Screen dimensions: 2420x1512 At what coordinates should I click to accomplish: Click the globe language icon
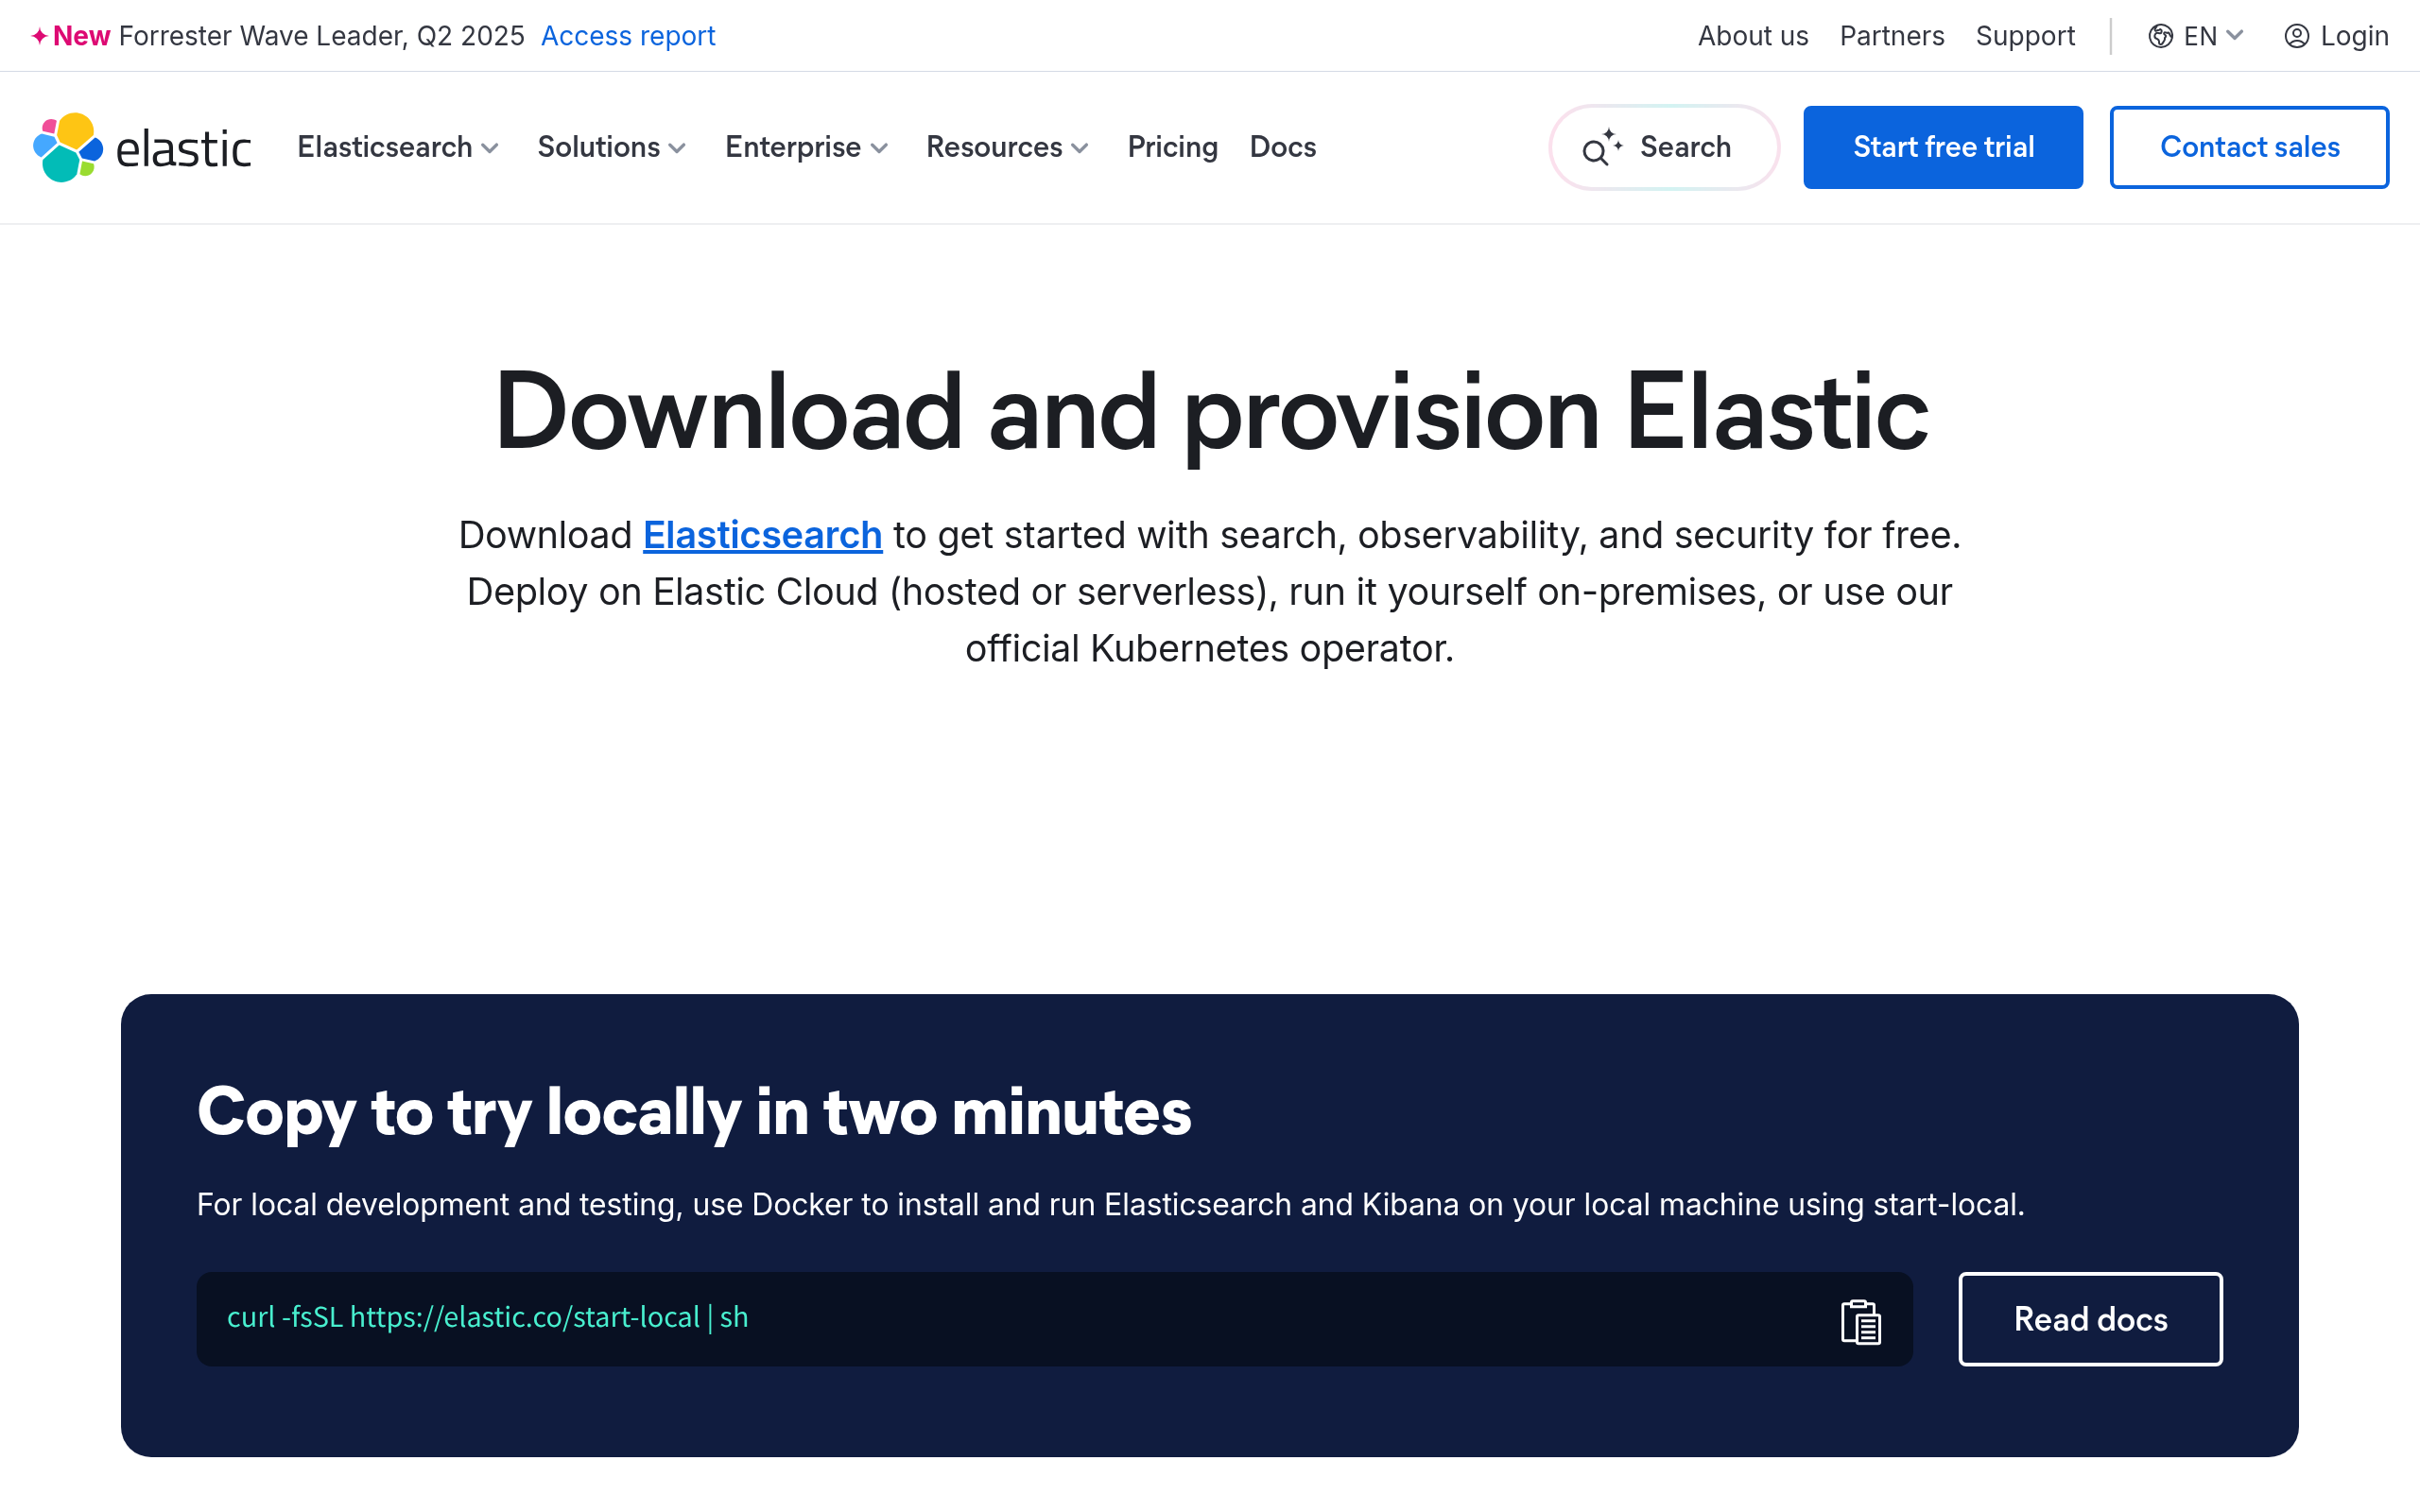coord(2160,36)
